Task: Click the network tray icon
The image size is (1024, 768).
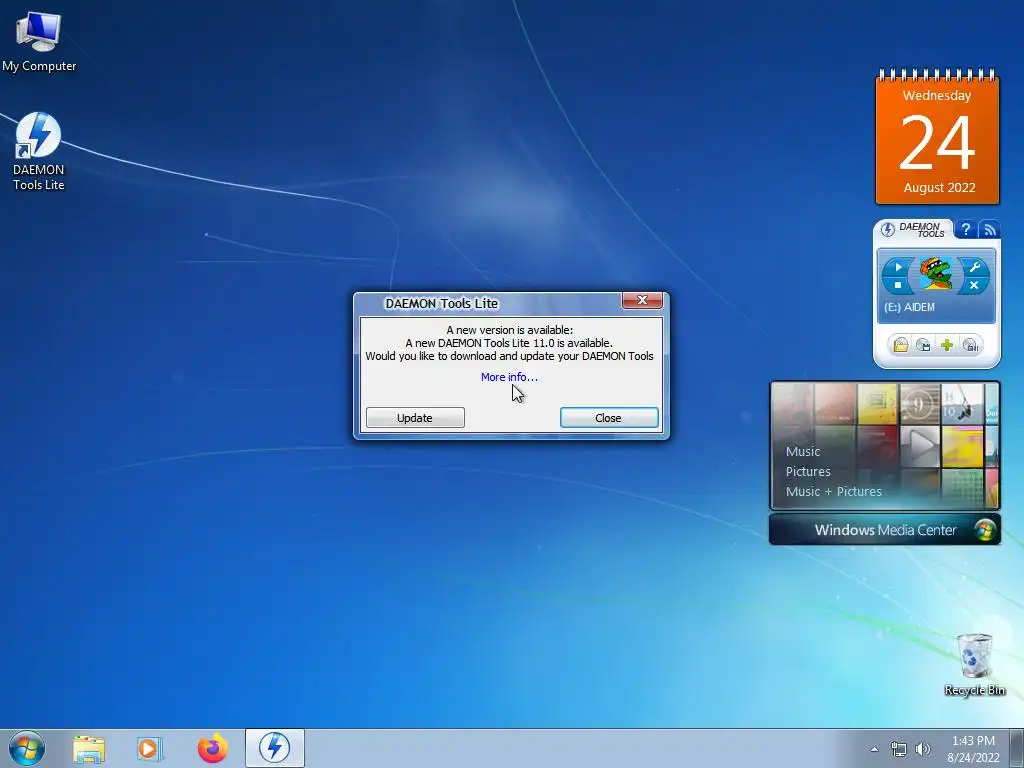Action: pyautogui.click(x=899, y=749)
